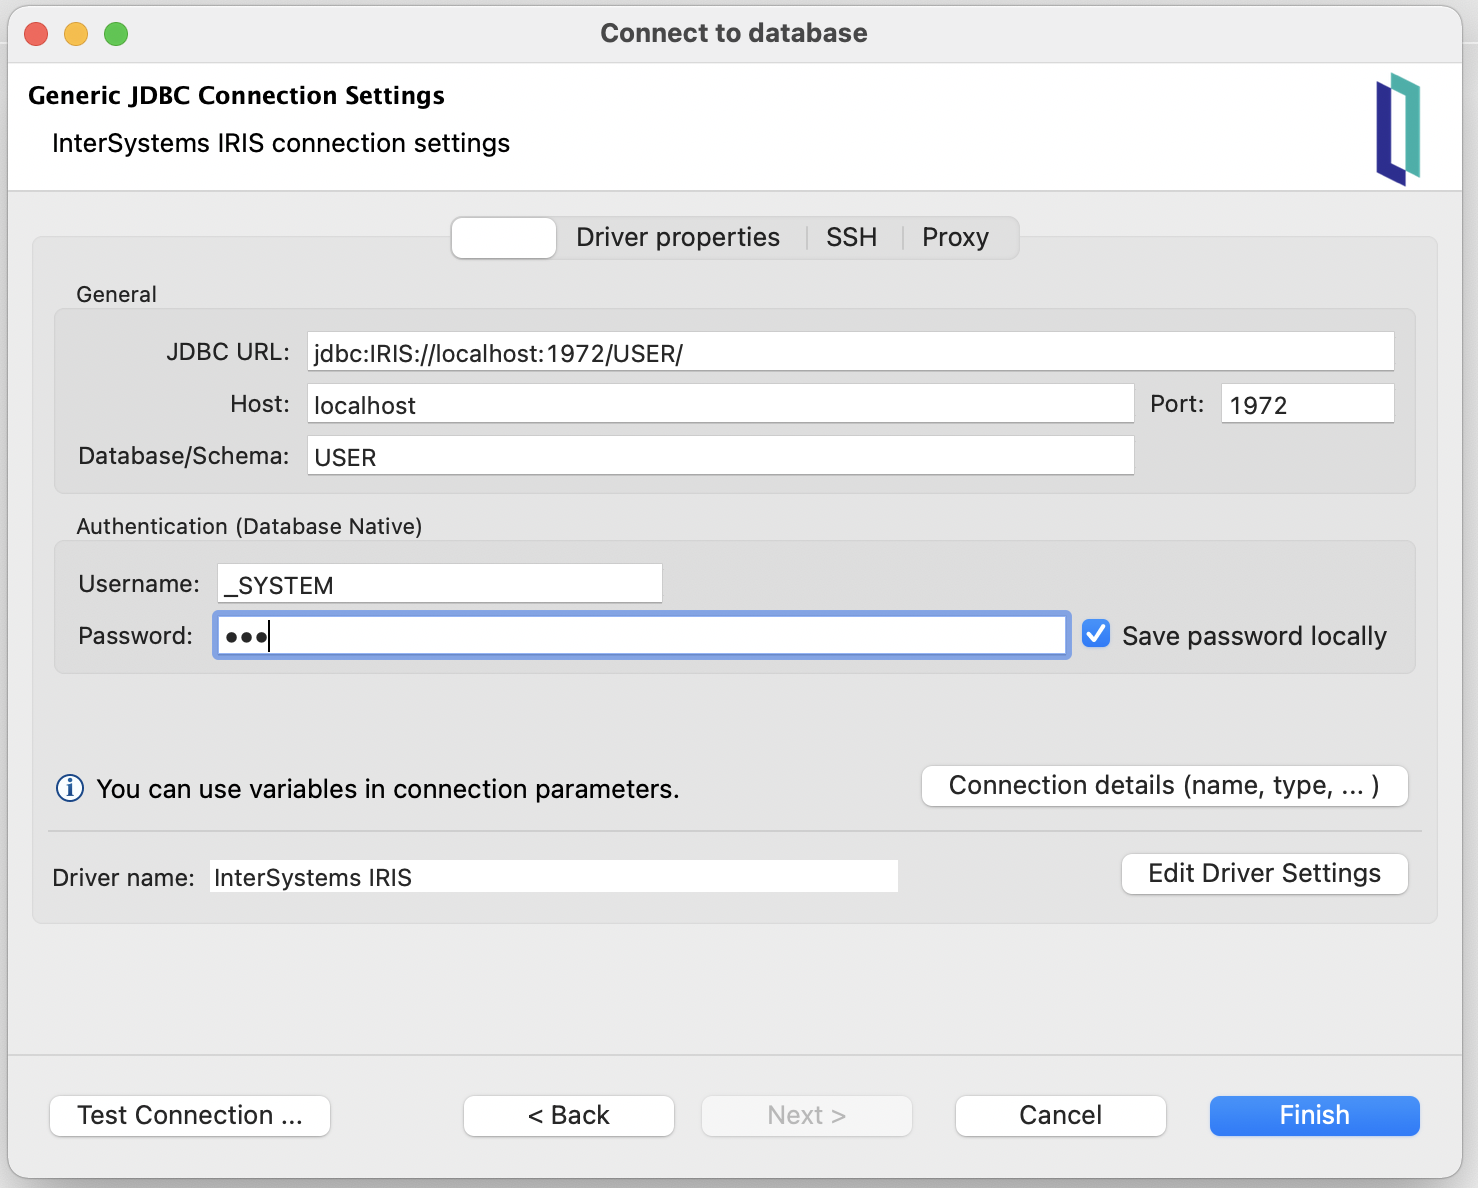This screenshot has width=1478, height=1188.
Task: Click the Database/Schema field containing USER
Action: point(720,456)
